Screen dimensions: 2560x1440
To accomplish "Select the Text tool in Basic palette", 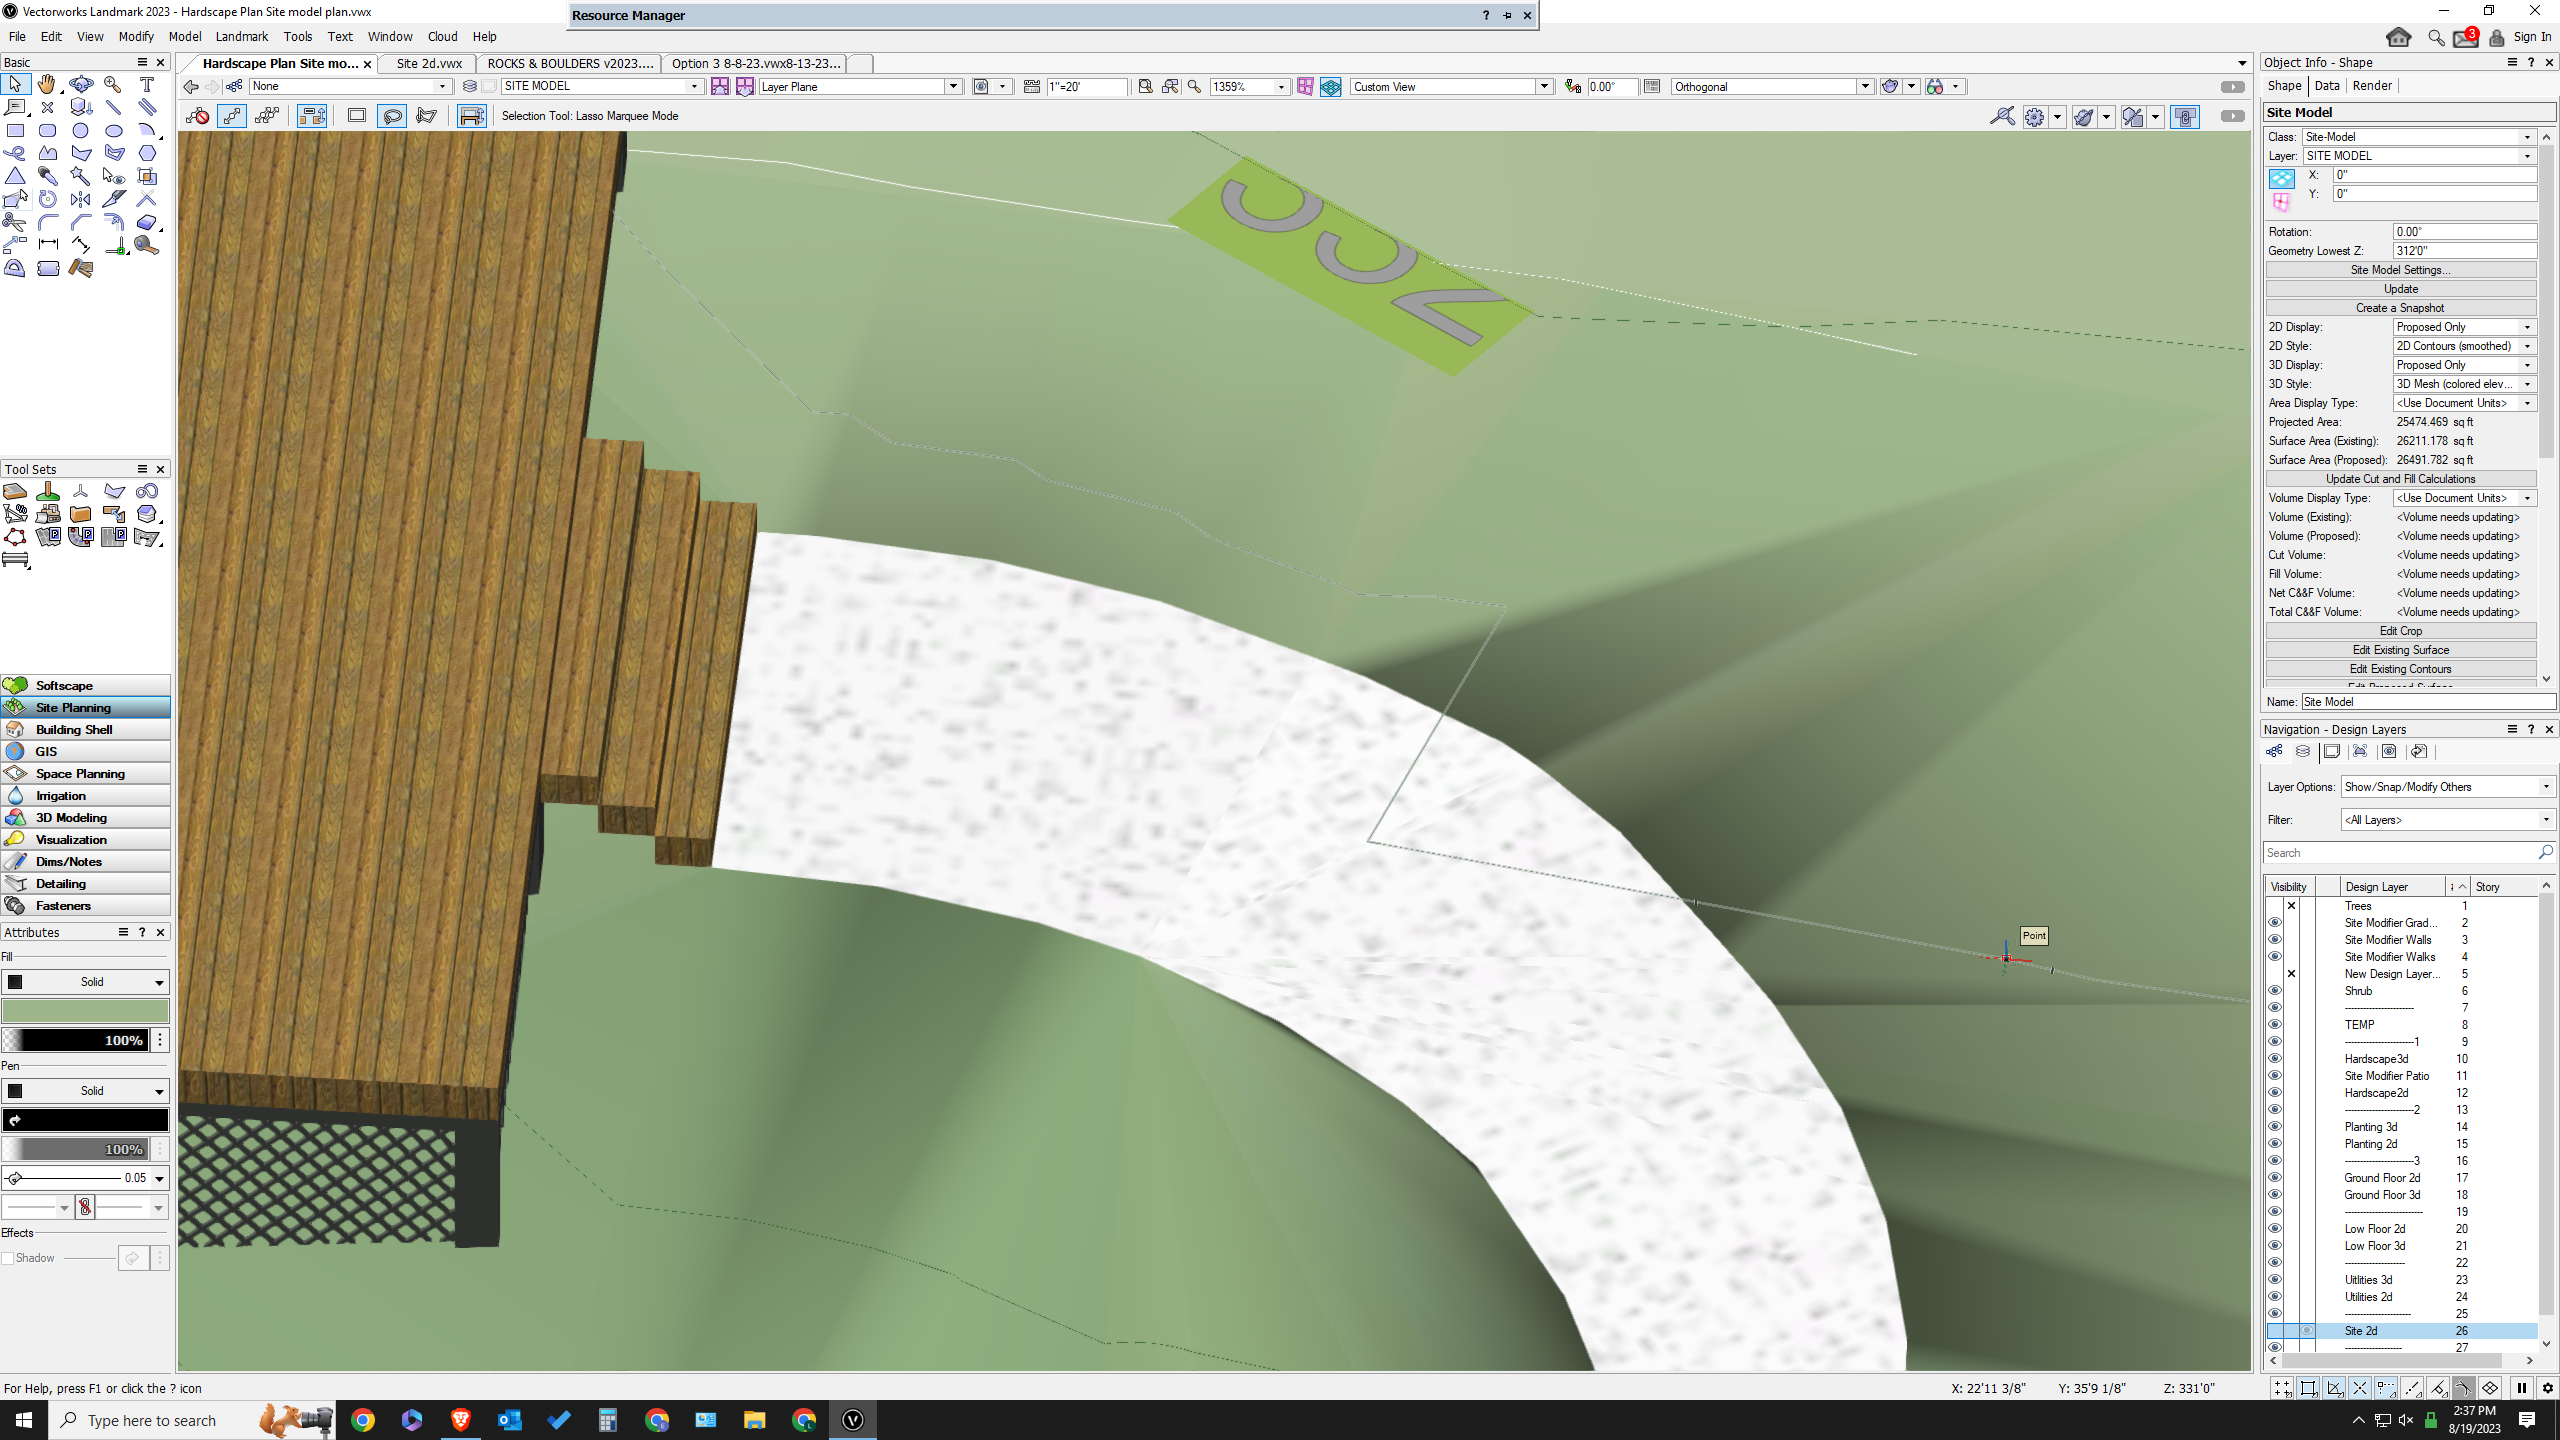I will 147,85.
